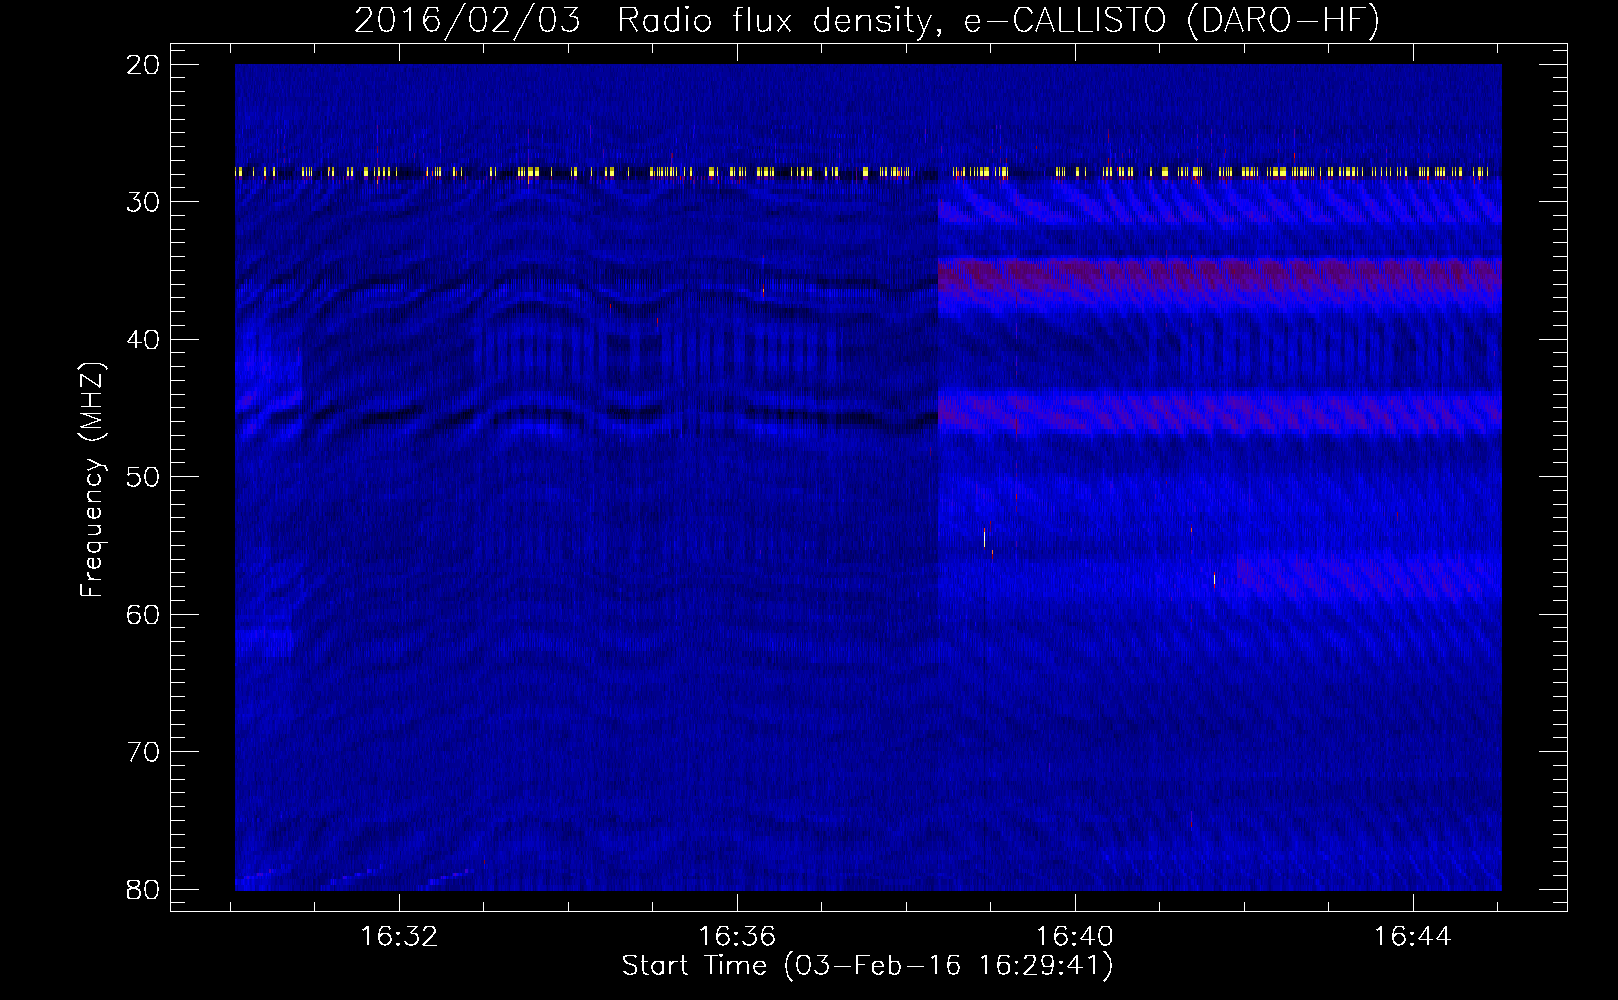Screen dimensions: 1618x1000
Task: Click the 80 frequency tick label
Action: pyautogui.click(x=144, y=889)
